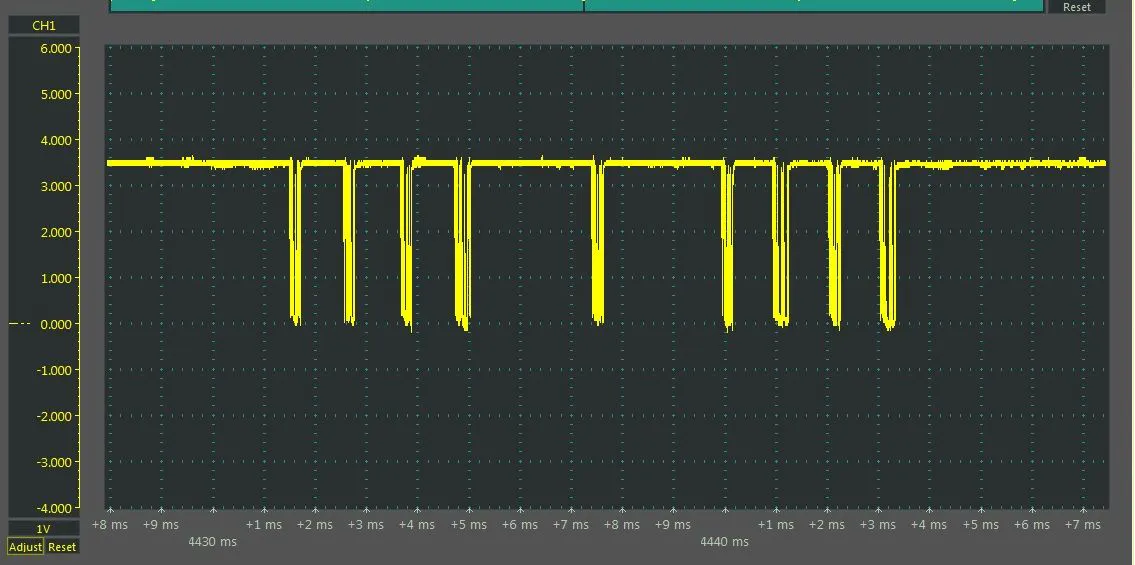The width and height of the screenshot is (1135, 565).
Task: Click the CH1 channel label
Action: (x=43, y=26)
